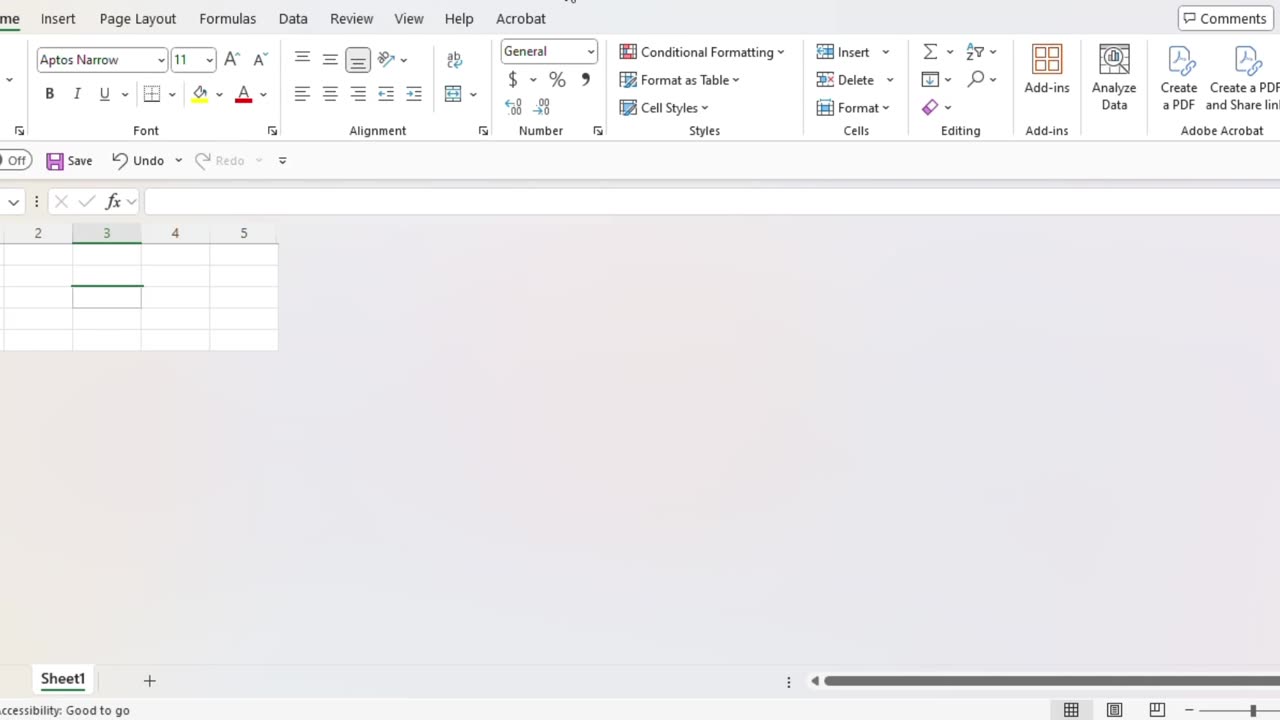Decrease font size

point(260,60)
